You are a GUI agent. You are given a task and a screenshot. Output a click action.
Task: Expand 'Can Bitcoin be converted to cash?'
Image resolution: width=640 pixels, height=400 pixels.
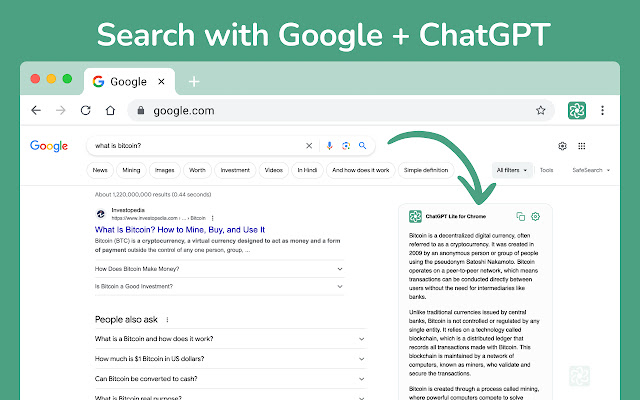pyautogui.click(x=230, y=379)
